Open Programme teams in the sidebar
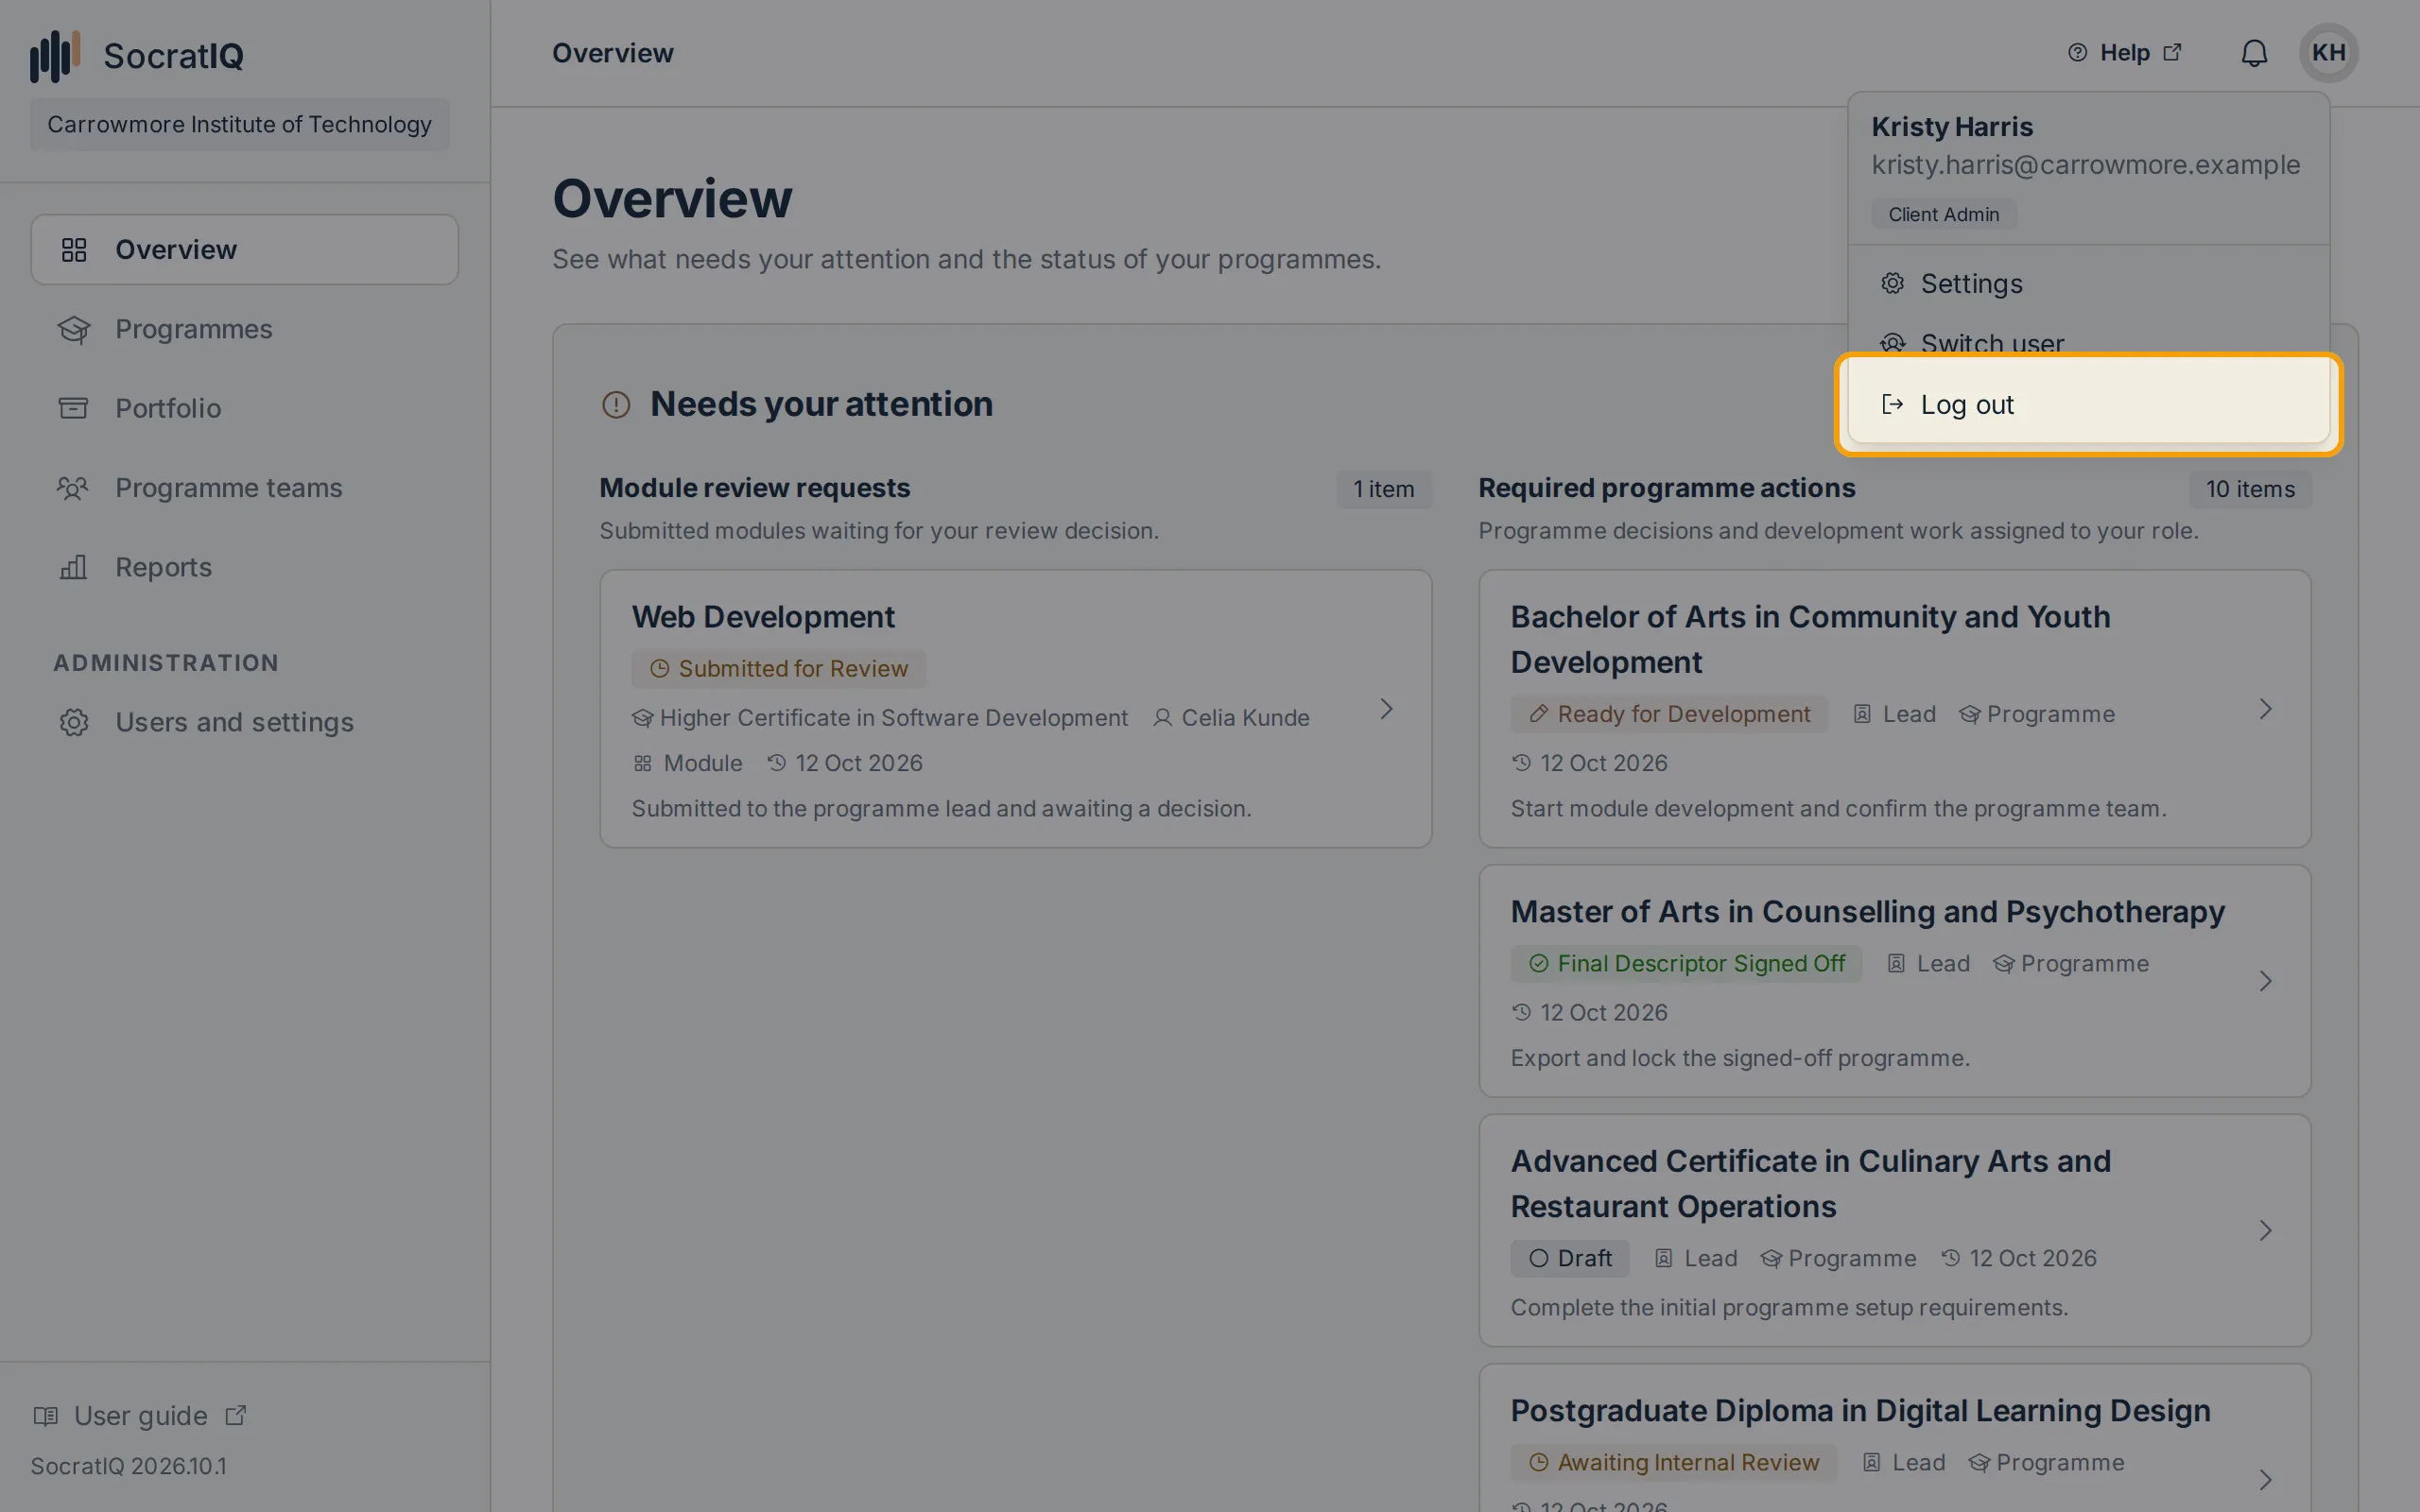 tap(245, 488)
